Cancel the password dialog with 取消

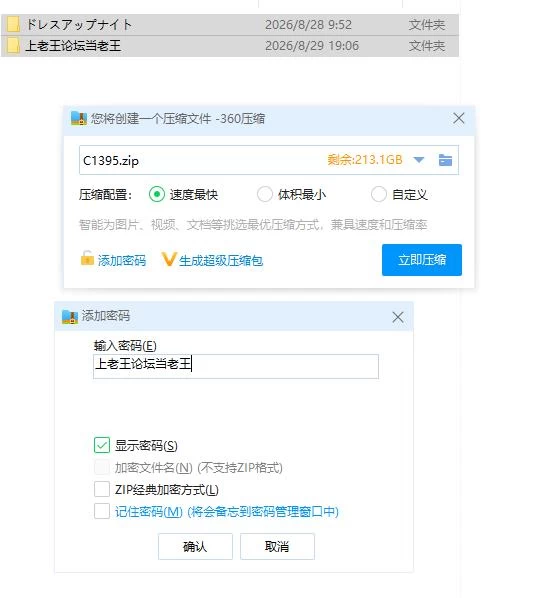(277, 547)
